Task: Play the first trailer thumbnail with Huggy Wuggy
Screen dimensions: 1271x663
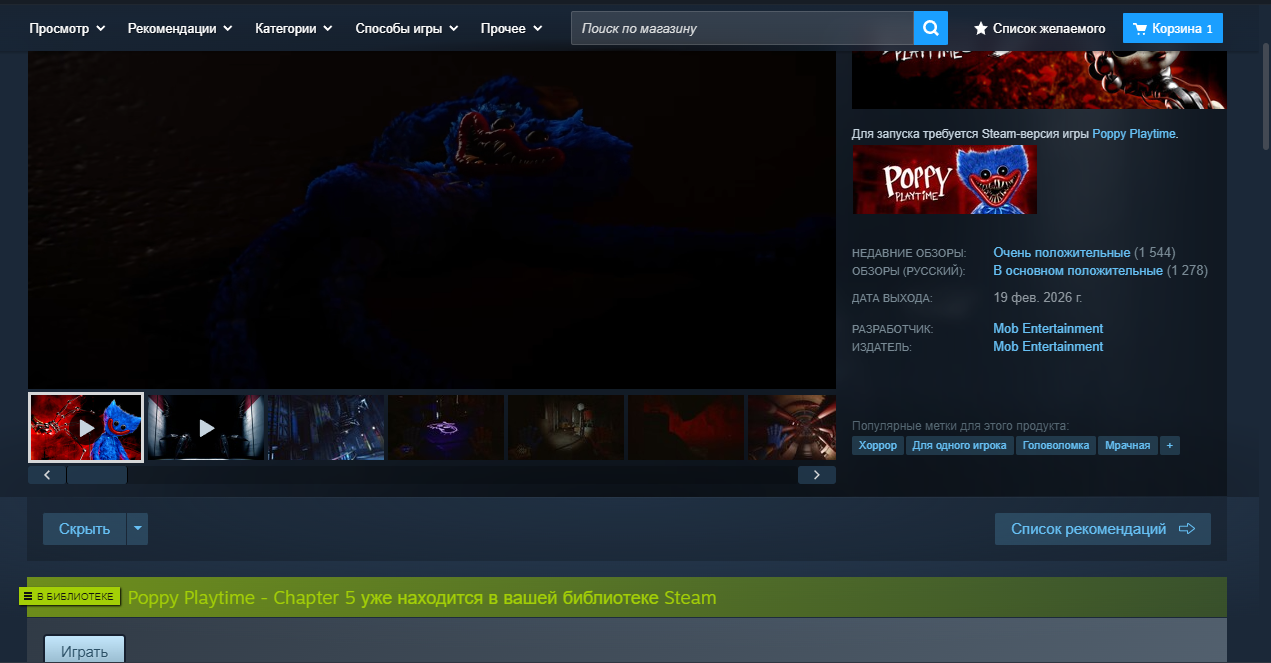Action: [86, 427]
